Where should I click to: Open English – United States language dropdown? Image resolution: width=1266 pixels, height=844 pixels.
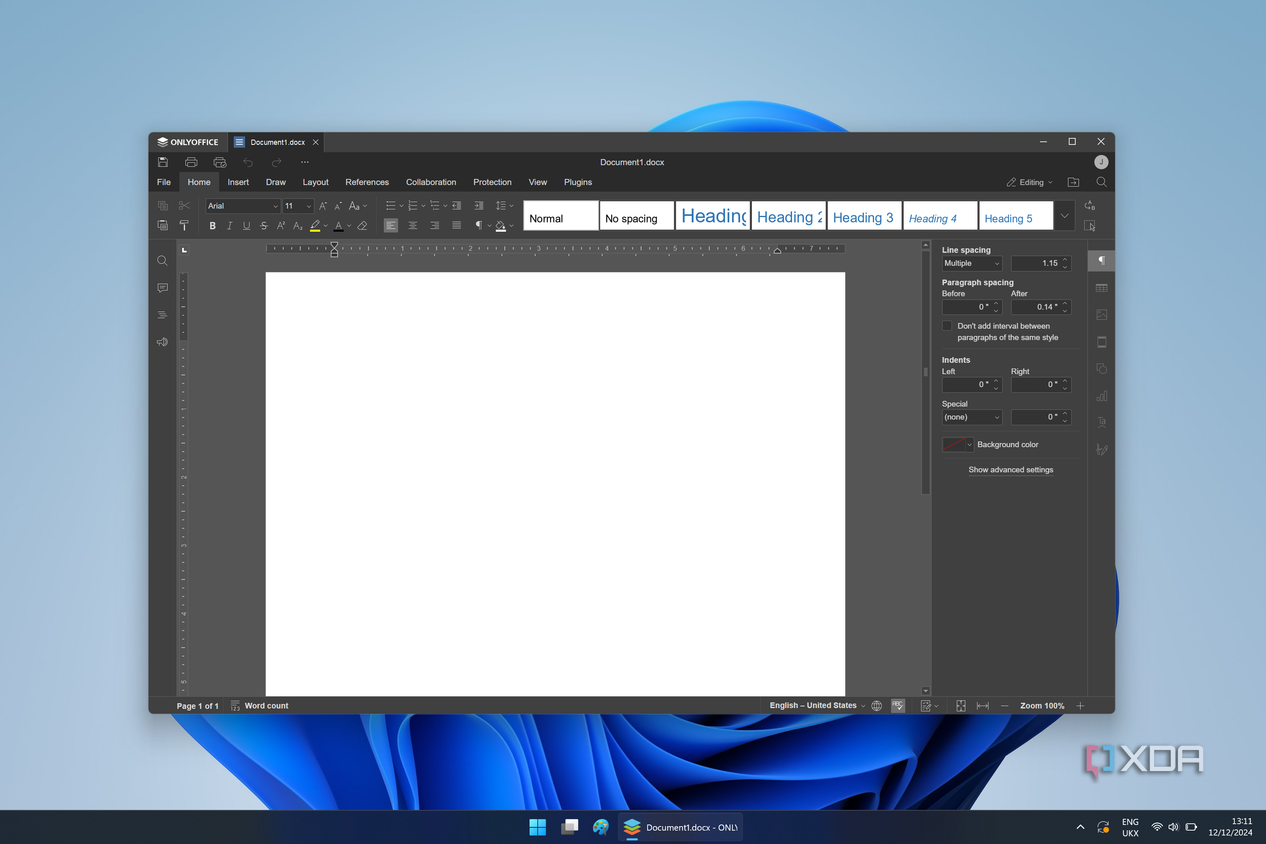818,706
